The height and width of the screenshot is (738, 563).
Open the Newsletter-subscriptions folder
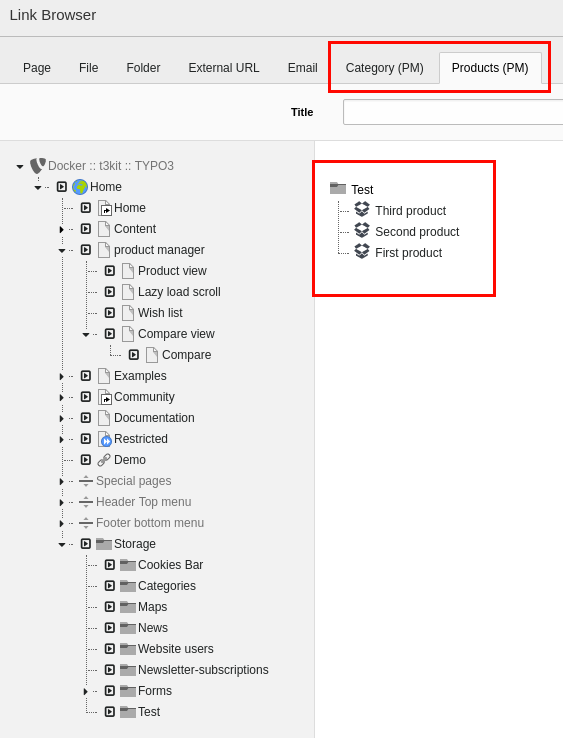pos(203,670)
